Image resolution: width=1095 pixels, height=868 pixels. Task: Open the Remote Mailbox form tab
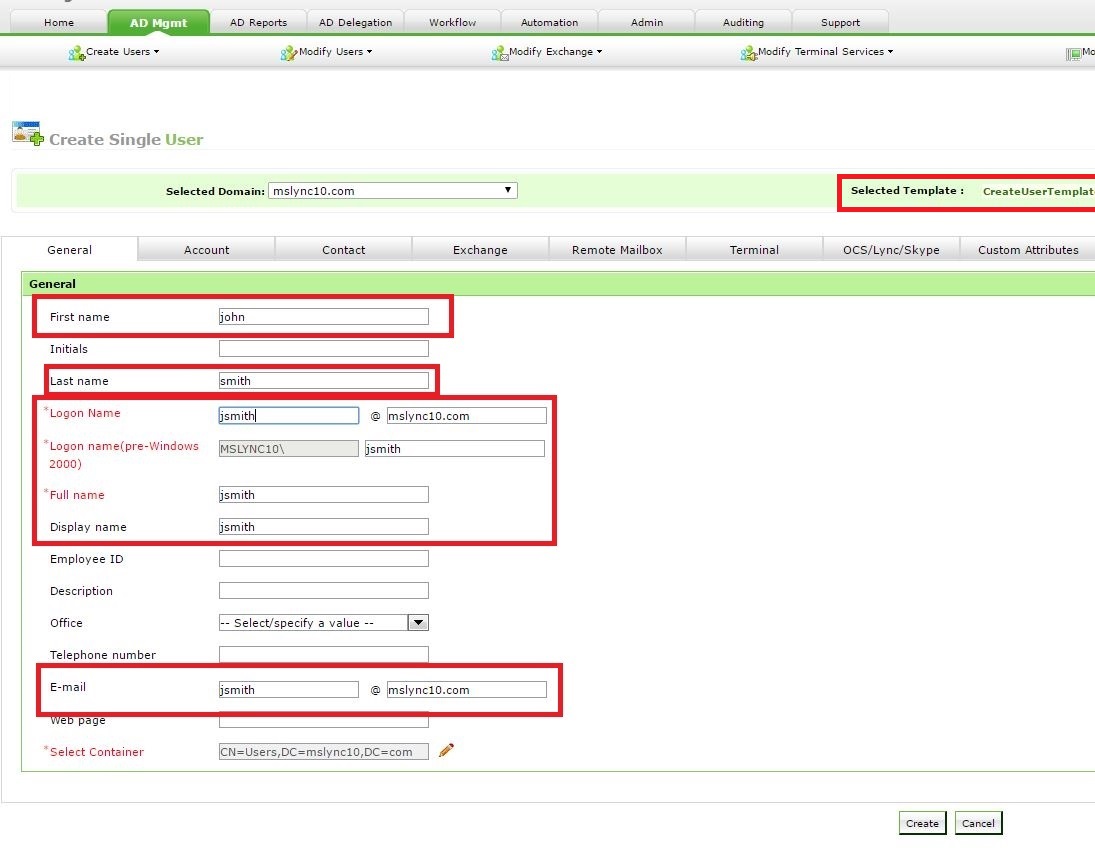click(617, 250)
